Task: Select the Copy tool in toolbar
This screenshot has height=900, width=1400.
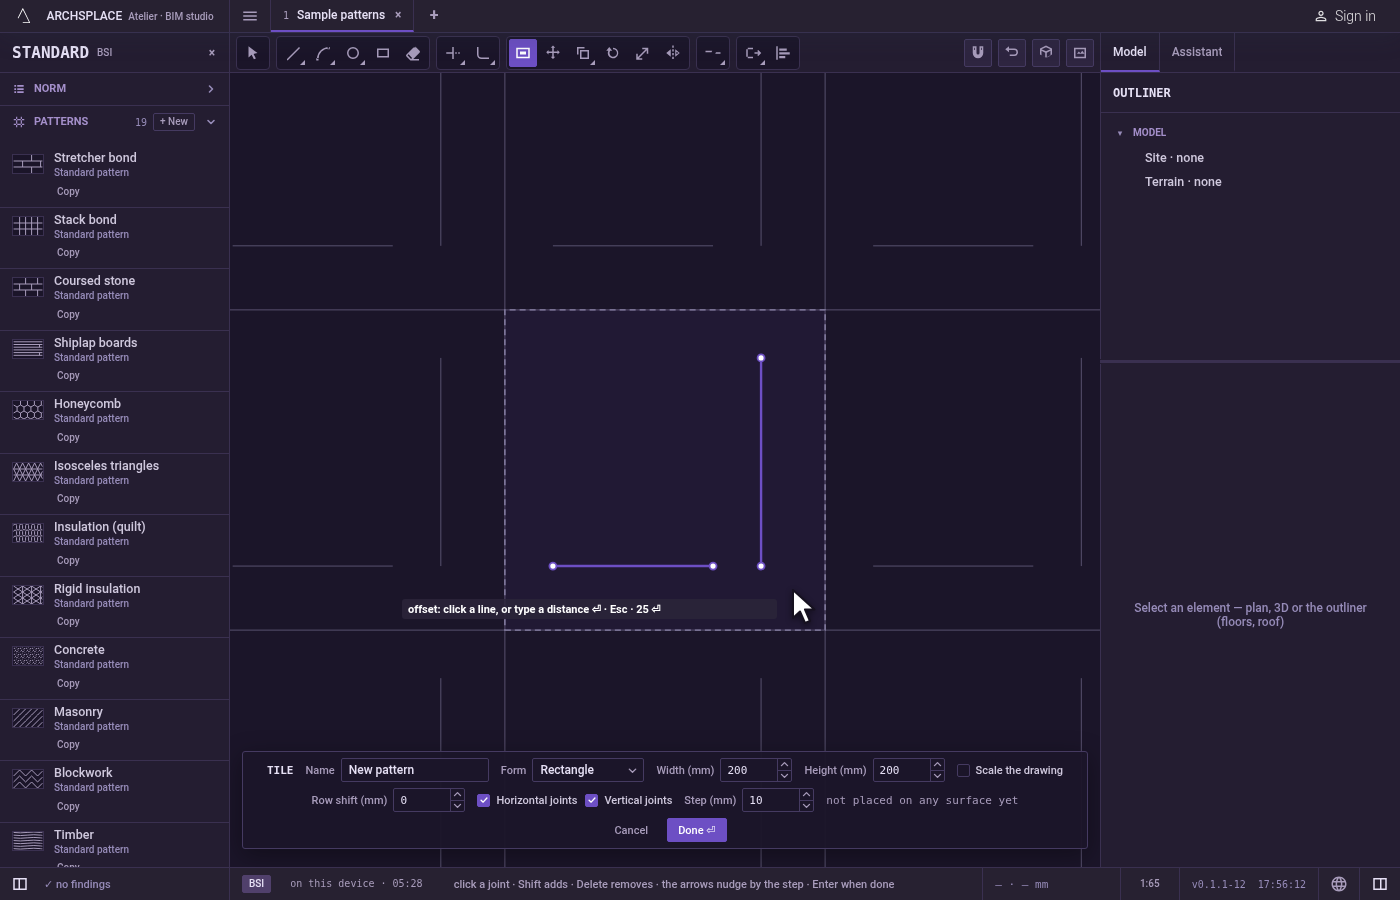Action: click(x=583, y=53)
